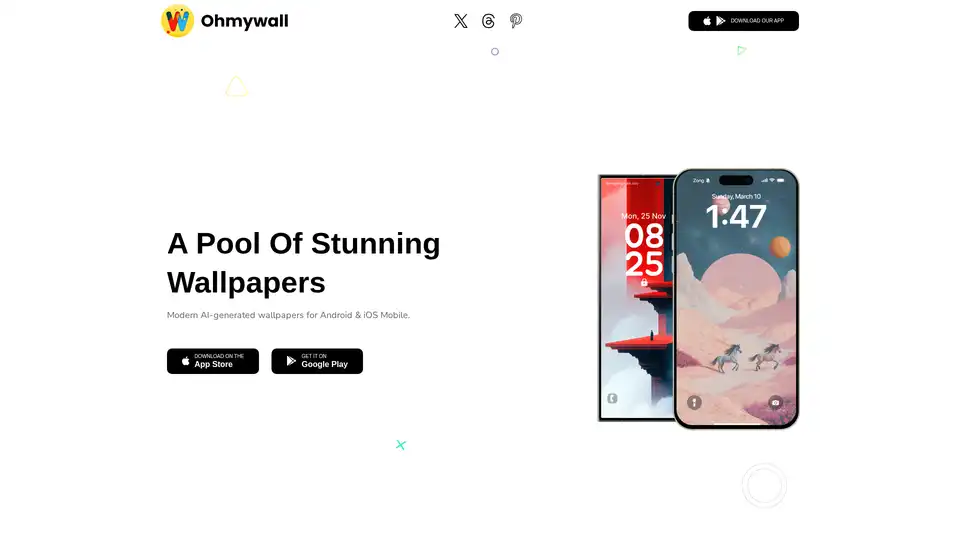
Task: Click the Apple icon in Download Our App button
Action: pyautogui.click(x=707, y=21)
